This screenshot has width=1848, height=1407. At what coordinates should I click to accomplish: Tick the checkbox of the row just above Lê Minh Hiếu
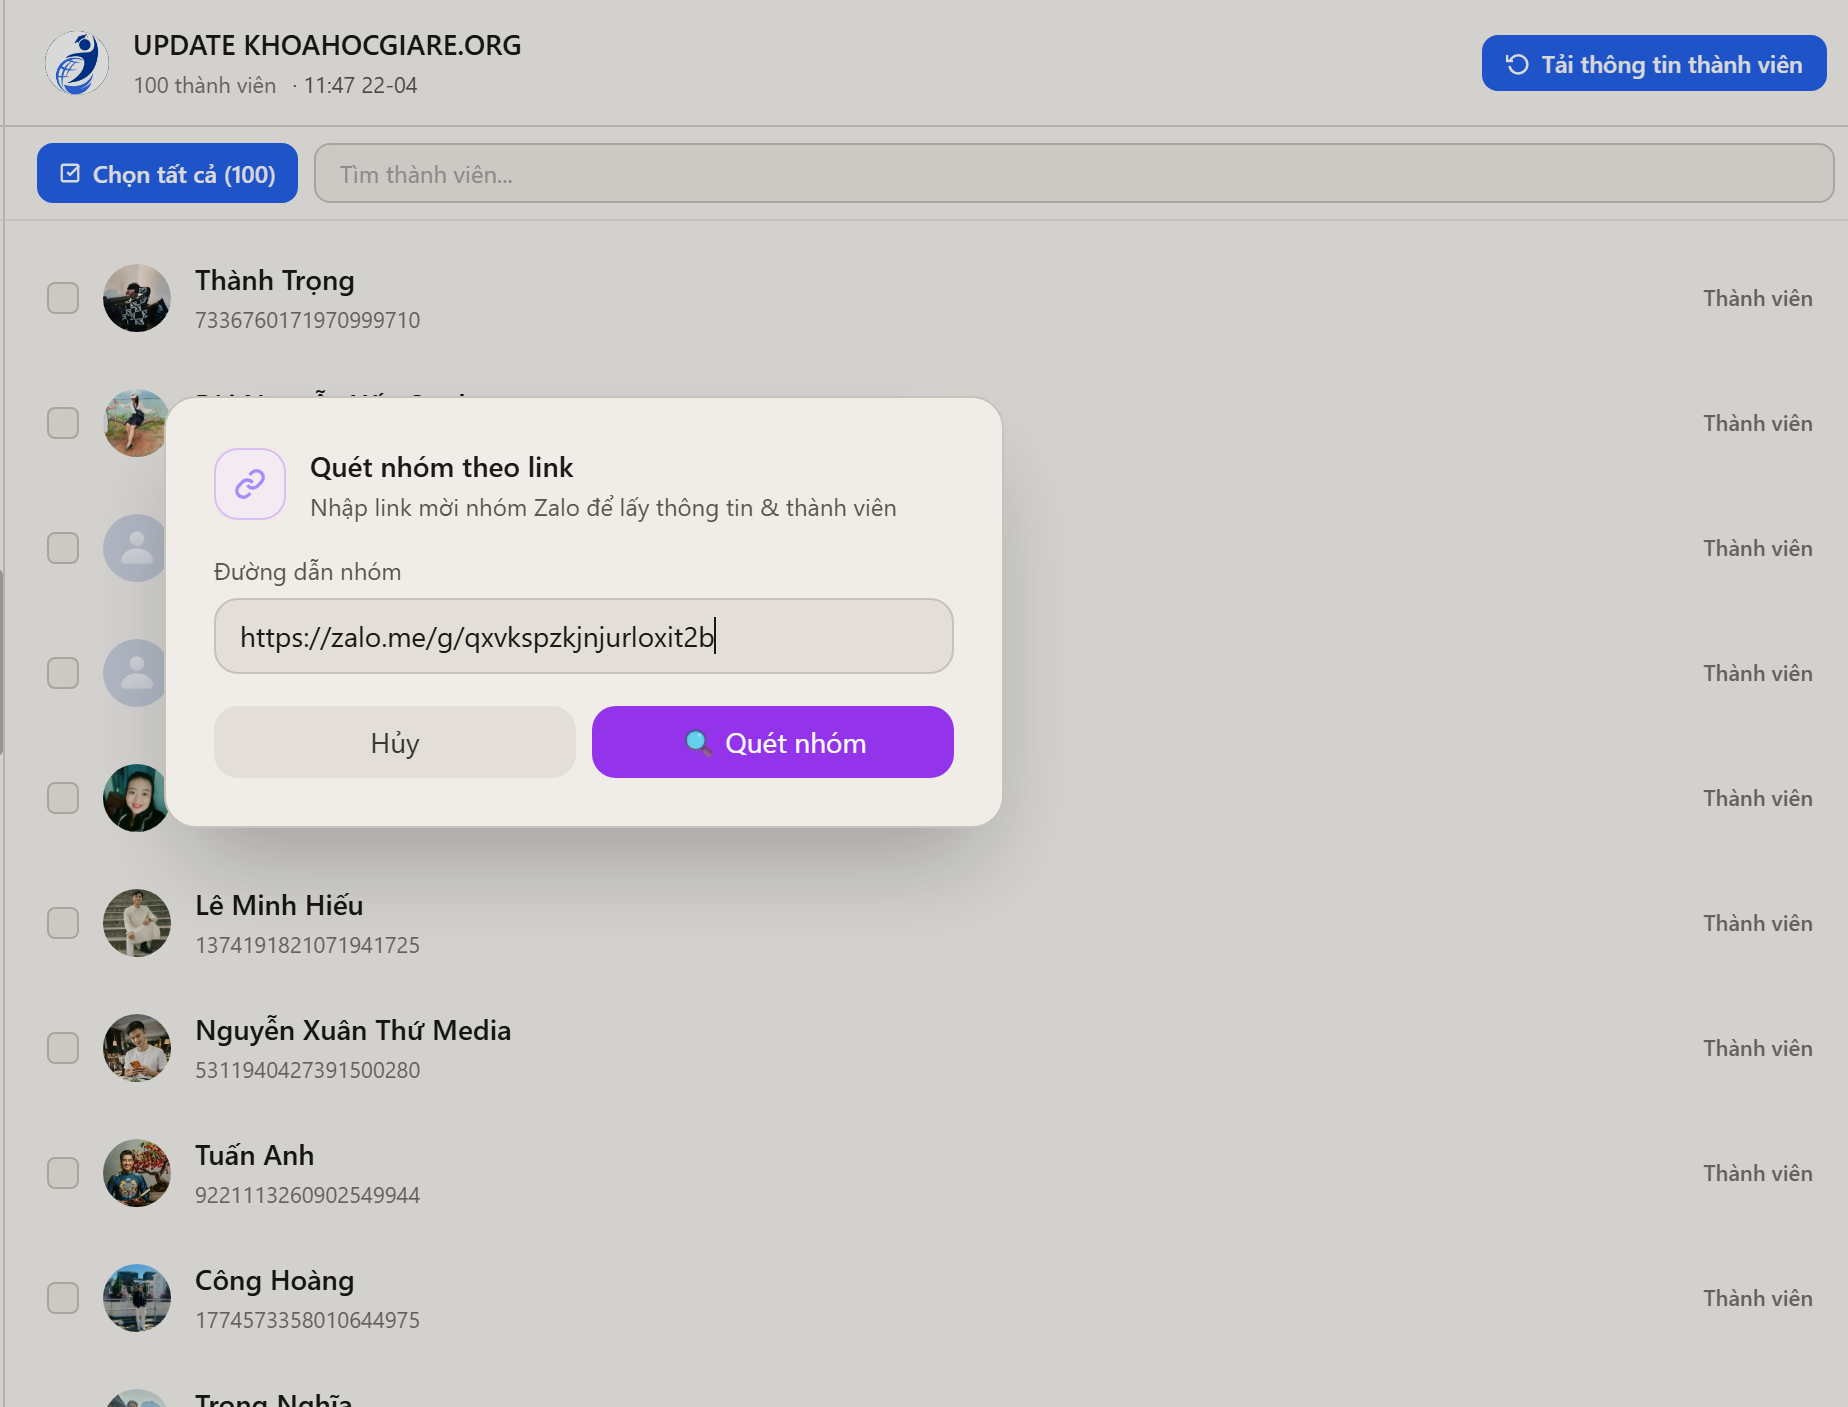tap(63, 798)
